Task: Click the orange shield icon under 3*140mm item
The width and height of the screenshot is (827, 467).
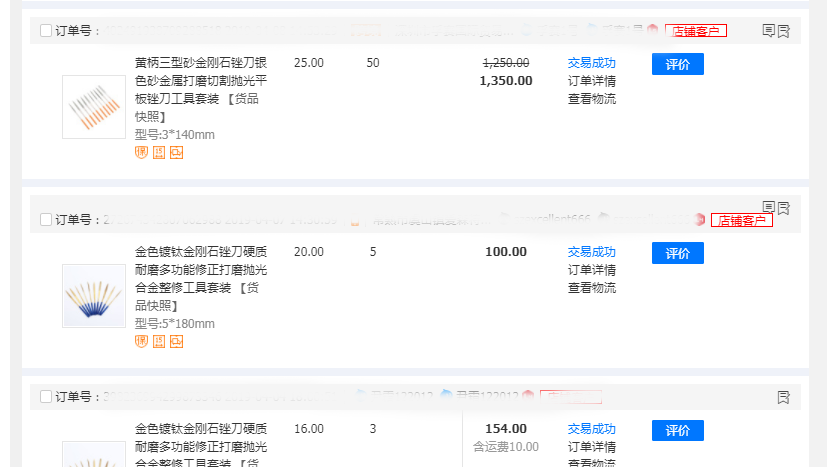Action: click(x=141, y=152)
